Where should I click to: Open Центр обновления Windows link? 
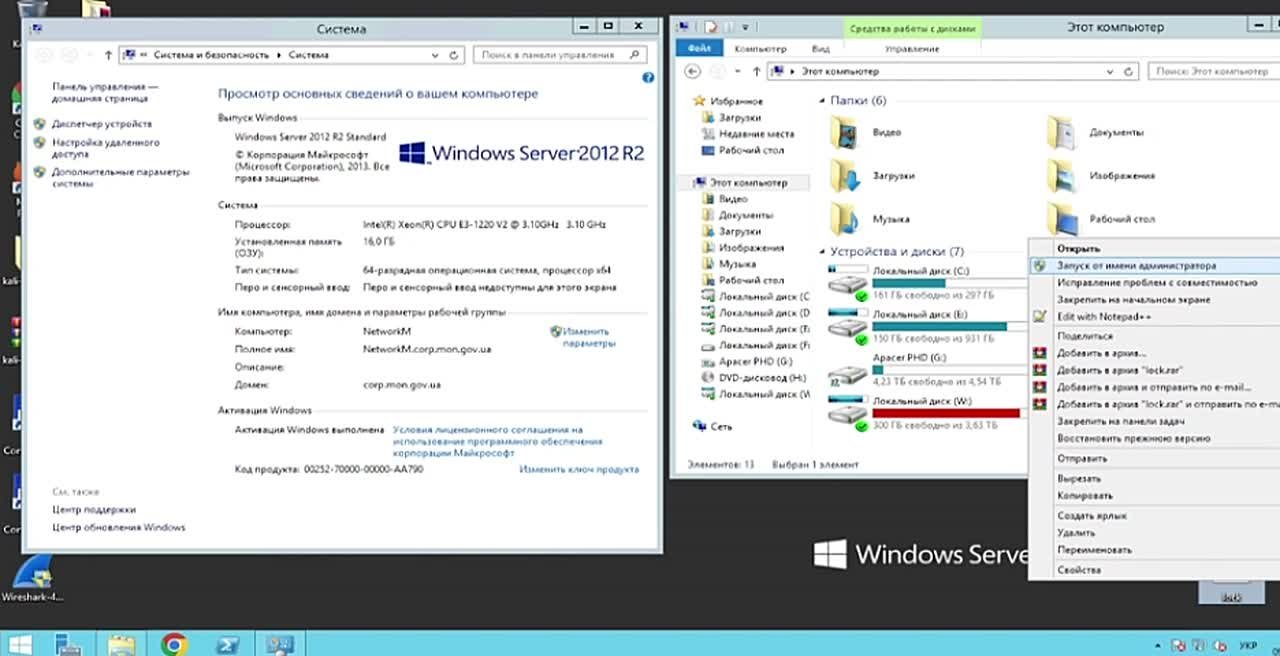[x=119, y=527]
